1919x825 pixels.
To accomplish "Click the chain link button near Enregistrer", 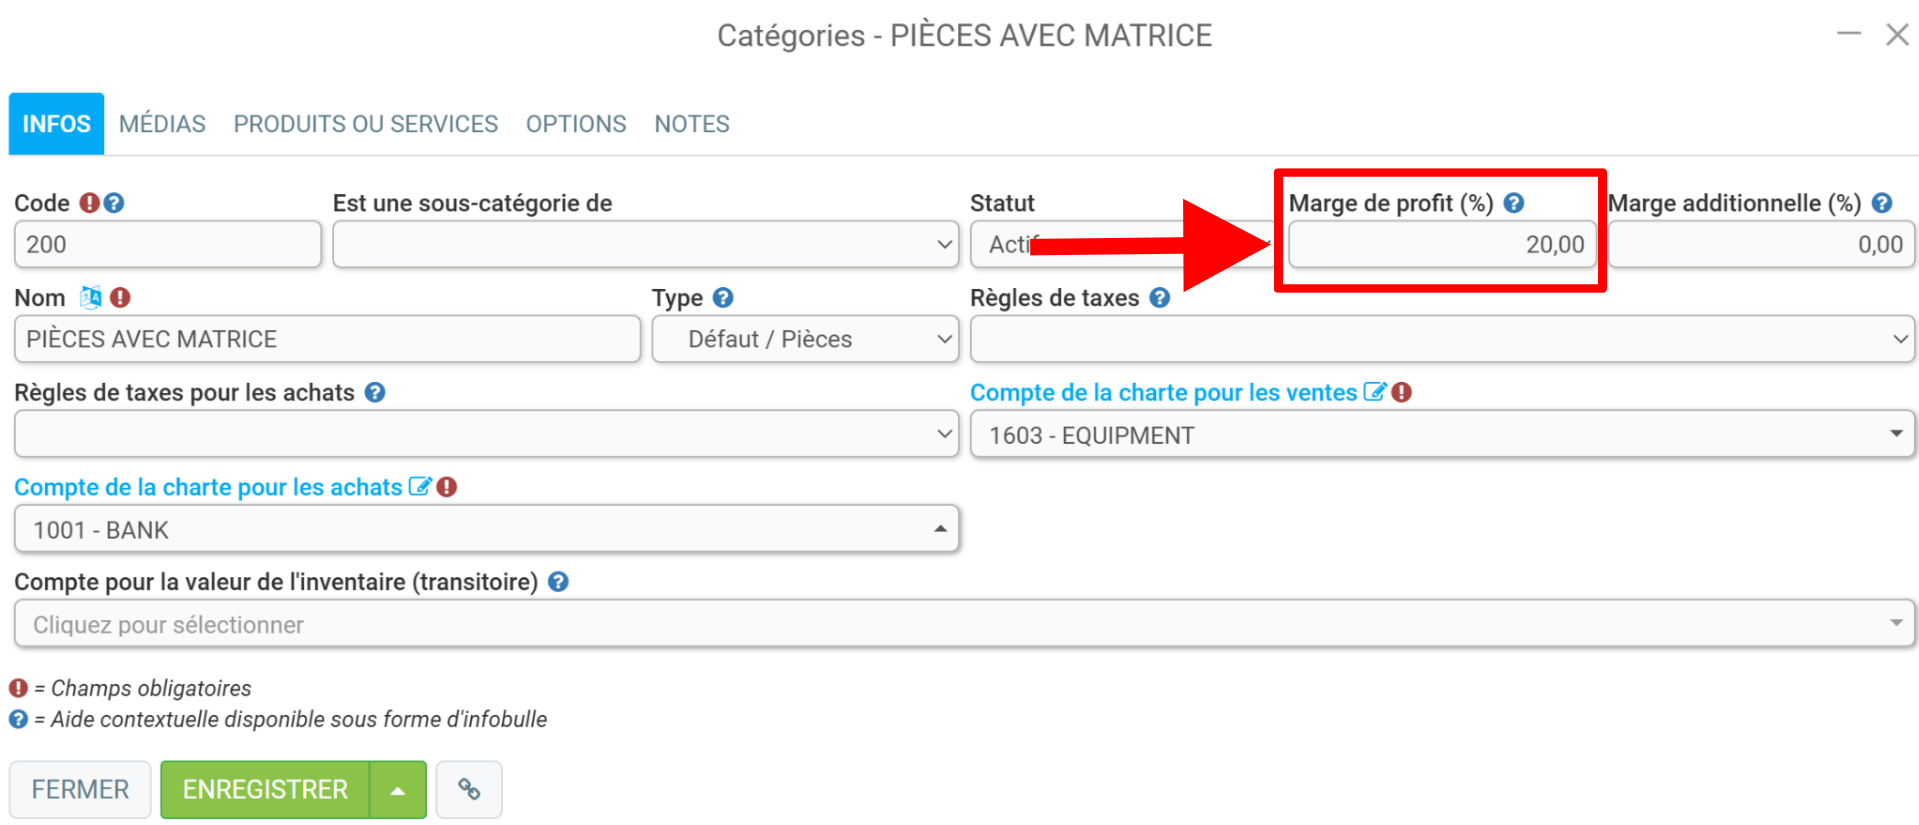I will [469, 789].
